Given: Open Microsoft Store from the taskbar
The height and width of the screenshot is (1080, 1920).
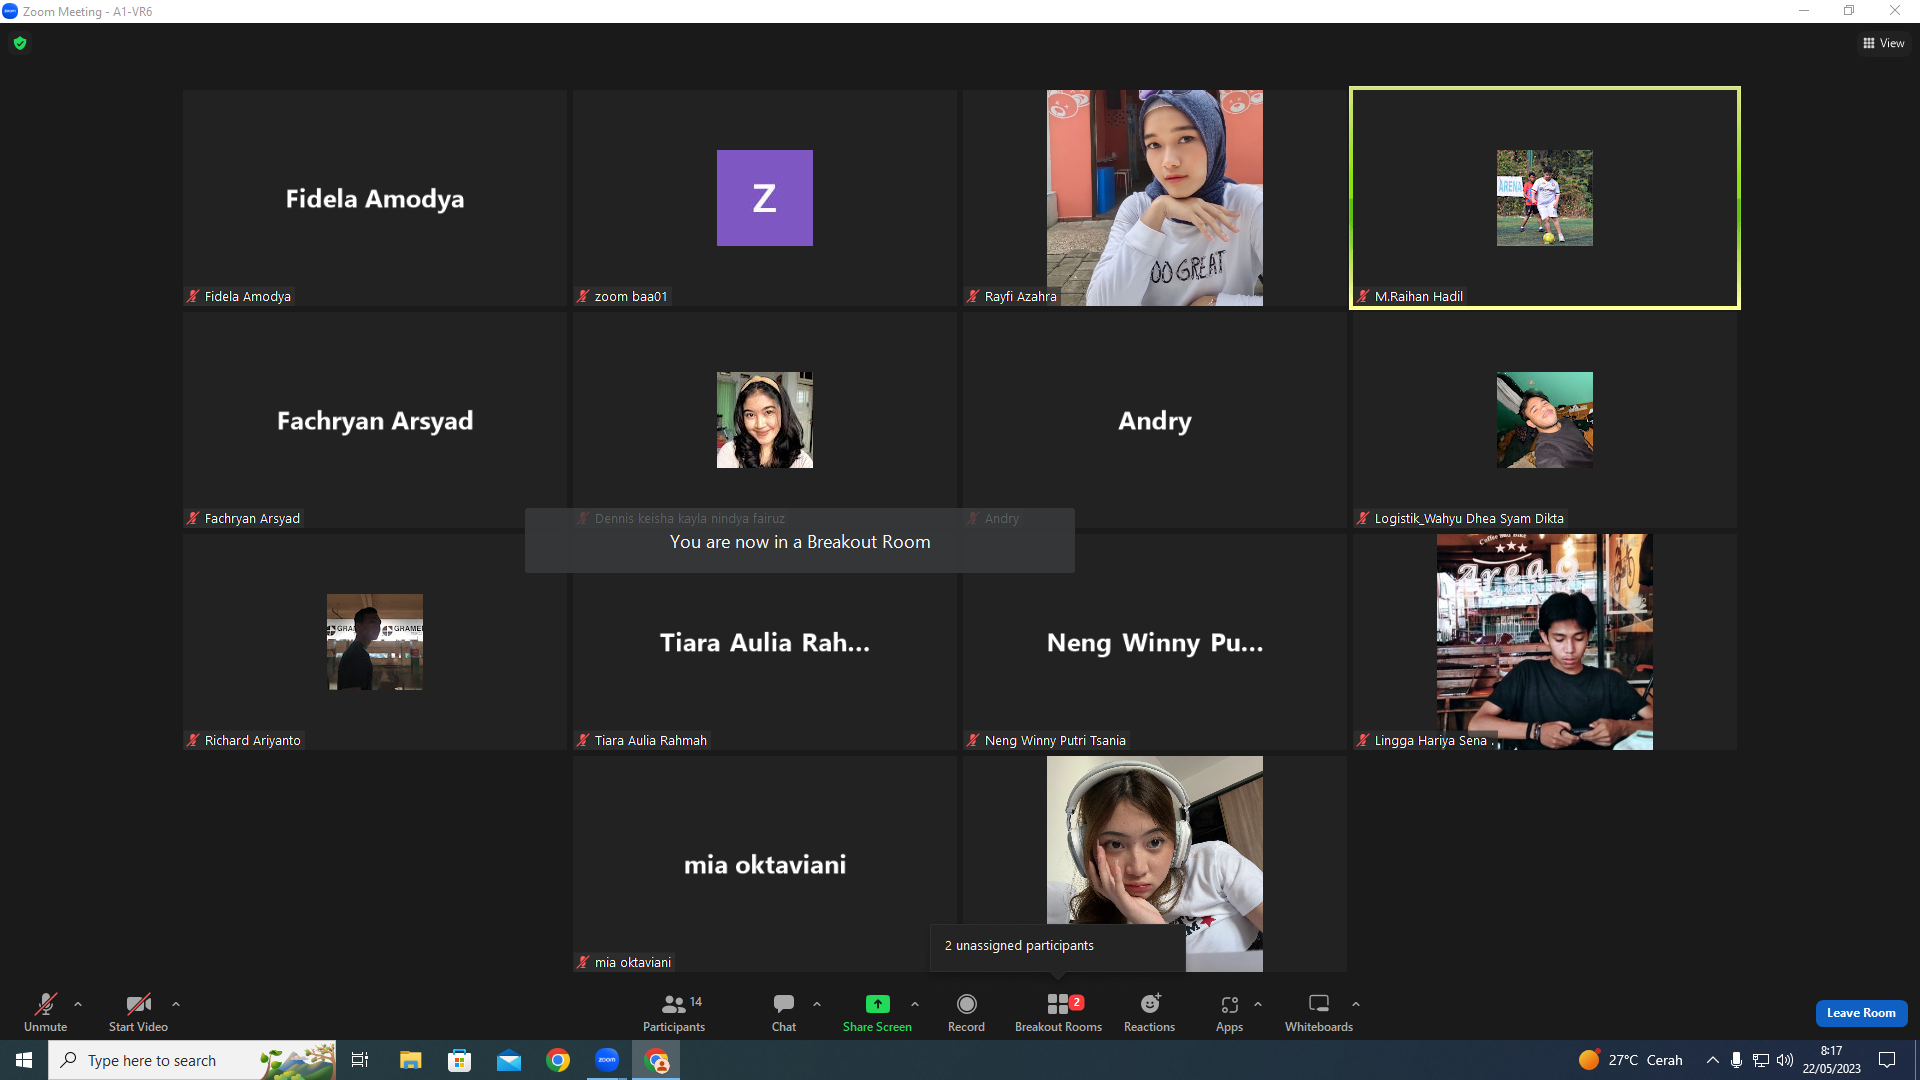Looking at the screenshot, I should pos(460,1060).
